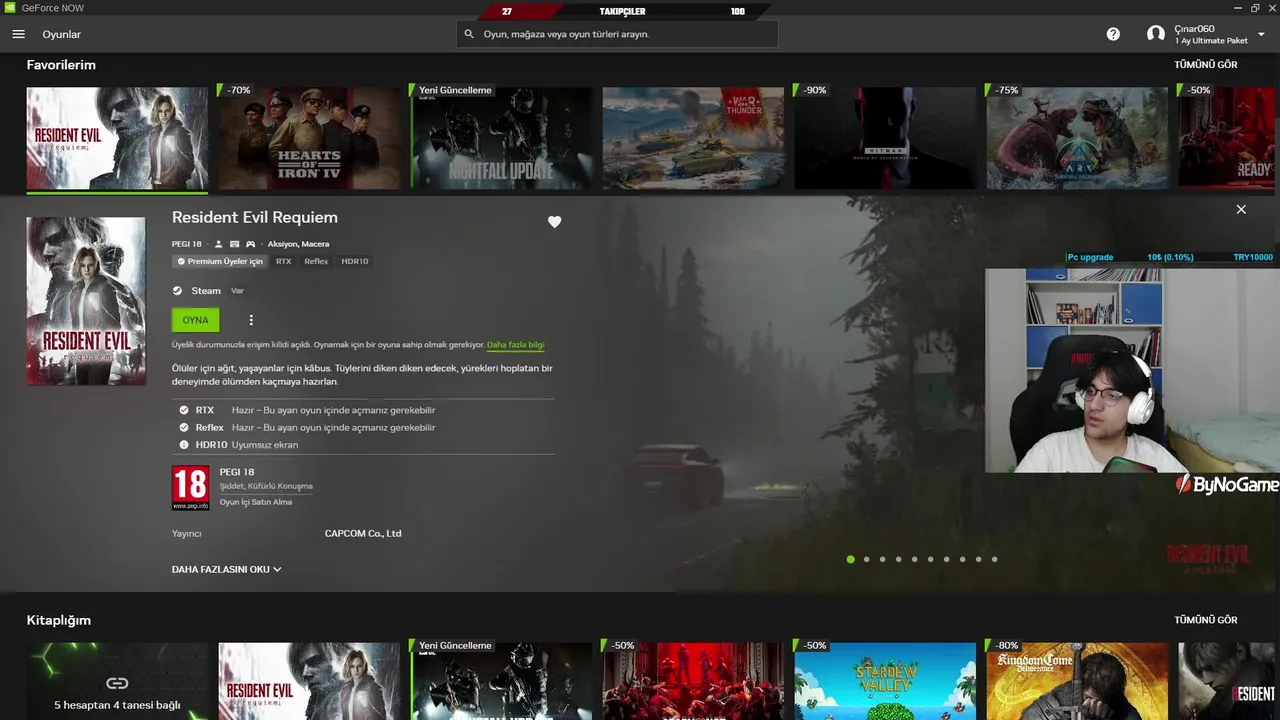Click the Premium Üyeler için badge
1280x720 pixels.
click(x=220, y=261)
